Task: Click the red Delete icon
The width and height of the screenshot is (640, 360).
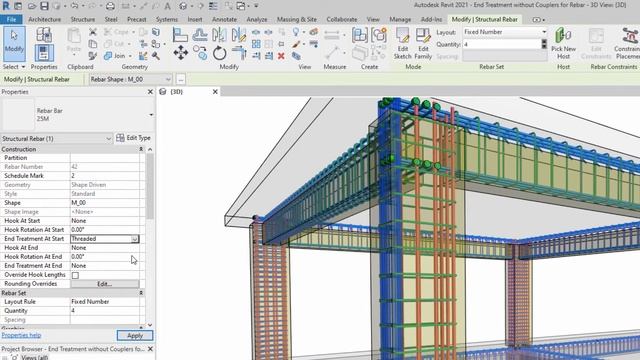Action: click(x=281, y=56)
